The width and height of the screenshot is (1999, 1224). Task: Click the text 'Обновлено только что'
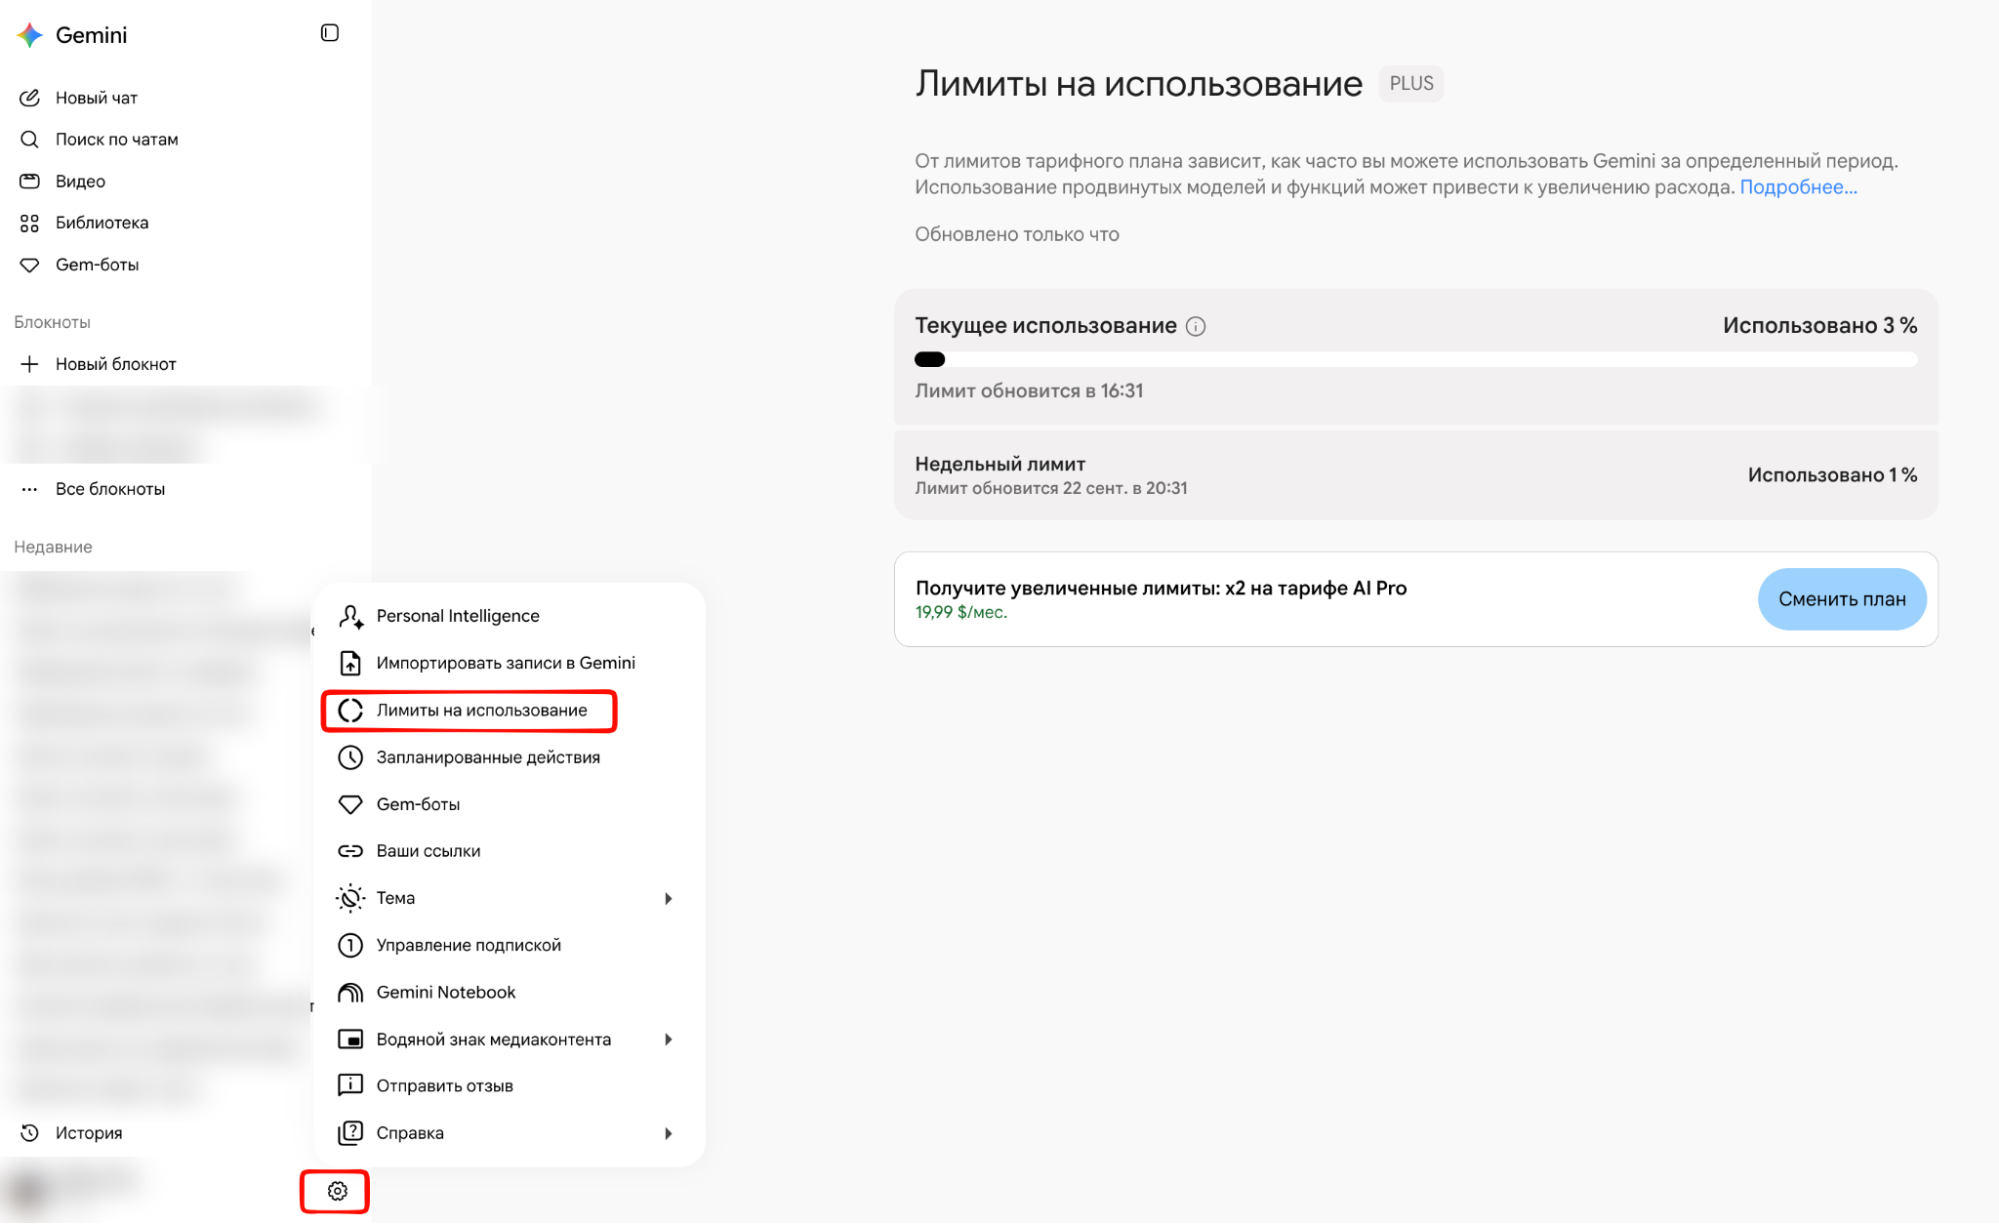tap(1016, 234)
